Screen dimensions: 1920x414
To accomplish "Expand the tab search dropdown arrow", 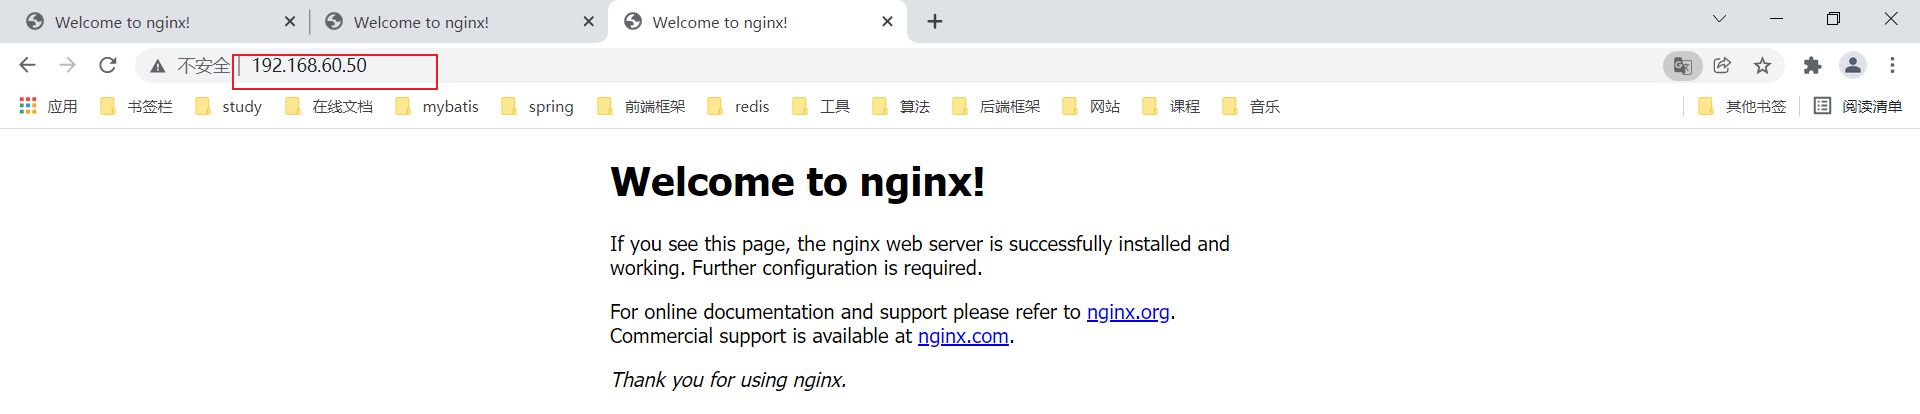I will coord(1719,19).
